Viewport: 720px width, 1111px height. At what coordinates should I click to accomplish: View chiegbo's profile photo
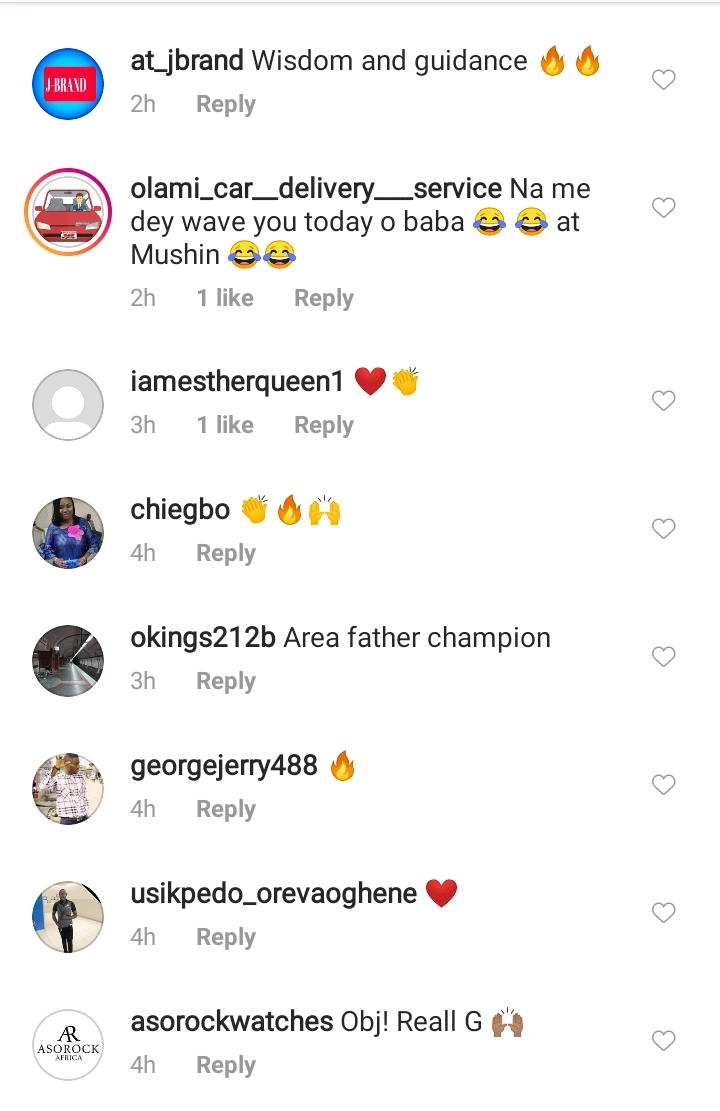(68, 533)
